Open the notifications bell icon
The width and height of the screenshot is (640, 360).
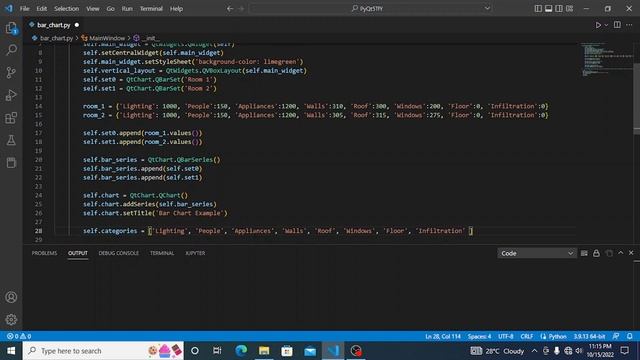coord(630,336)
